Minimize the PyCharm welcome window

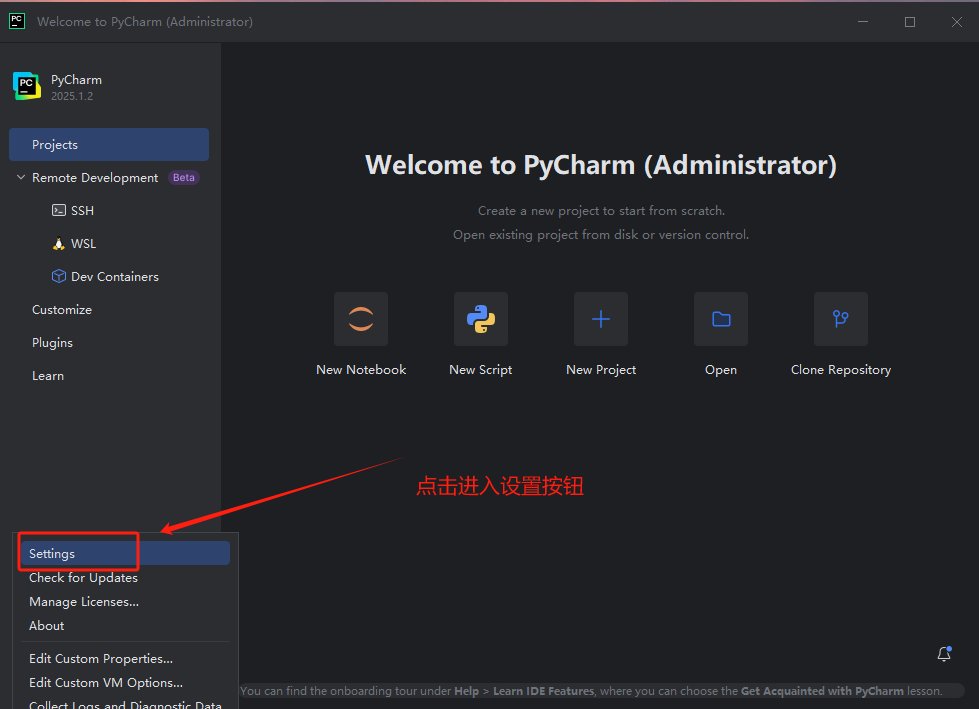pyautogui.click(x=863, y=21)
